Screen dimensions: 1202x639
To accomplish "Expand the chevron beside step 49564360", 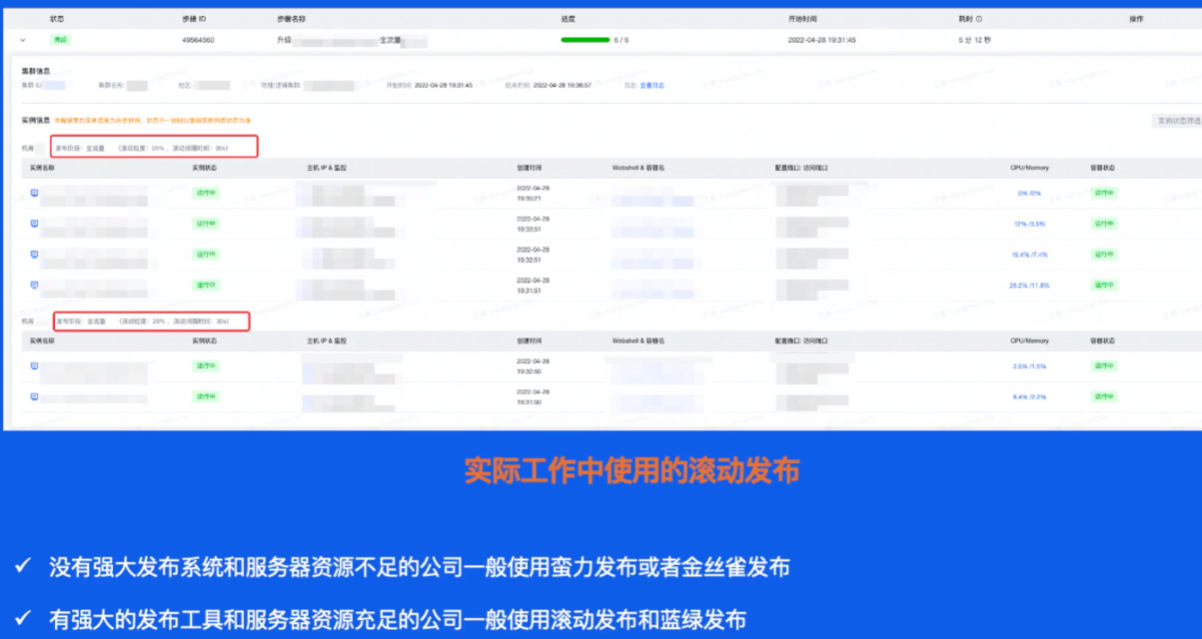I will pyautogui.click(x=22, y=40).
